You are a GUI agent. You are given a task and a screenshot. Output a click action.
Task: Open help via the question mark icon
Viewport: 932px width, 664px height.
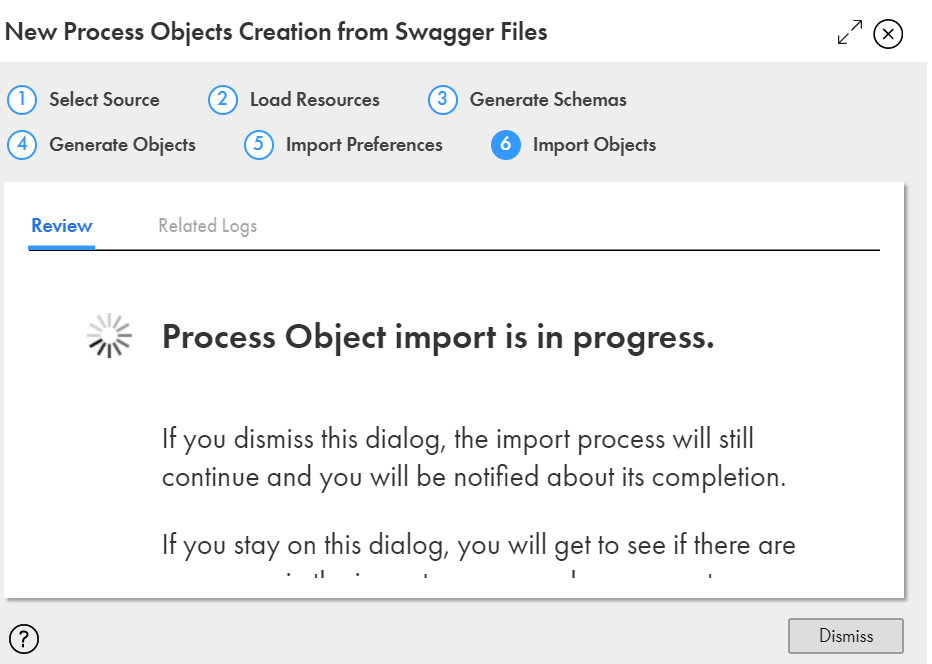(24, 639)
